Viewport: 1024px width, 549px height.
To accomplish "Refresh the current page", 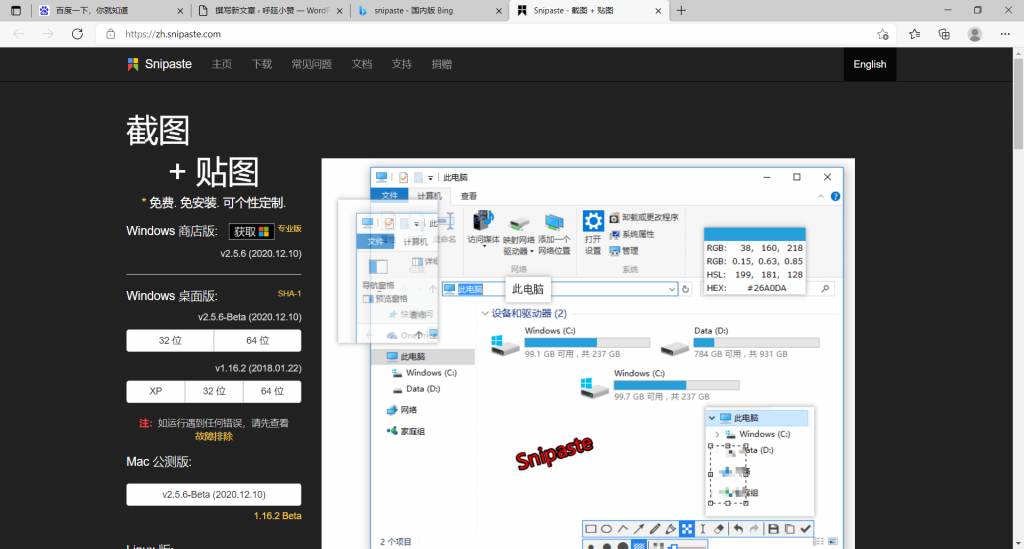I will pyautogui.click(x=77, y=34).
